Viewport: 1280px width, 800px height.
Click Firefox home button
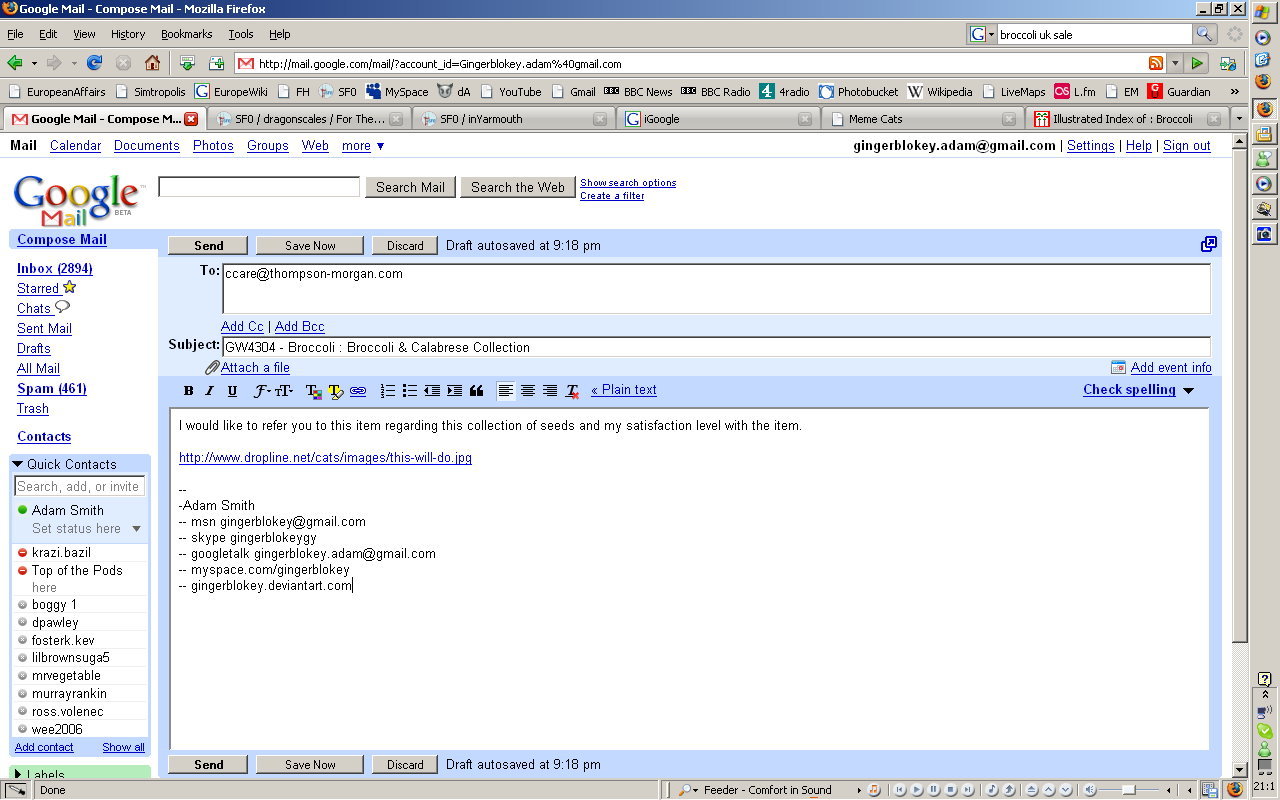point(152,63)
